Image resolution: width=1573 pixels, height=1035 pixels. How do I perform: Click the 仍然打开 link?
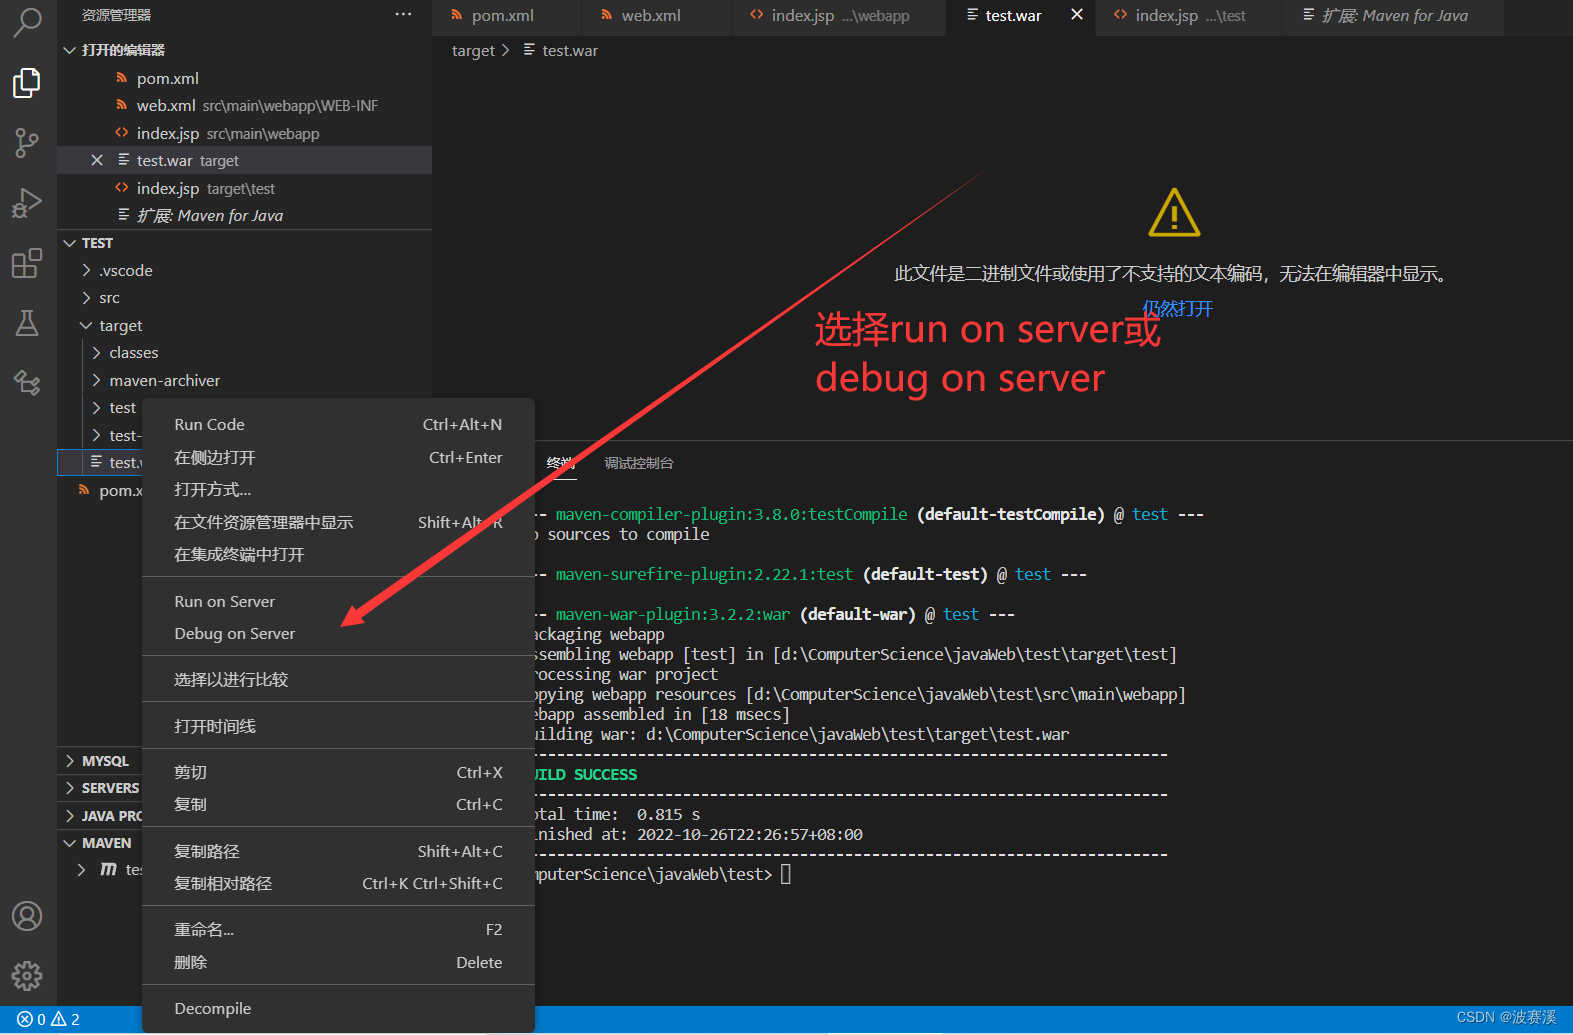[x=1177, y=309]
